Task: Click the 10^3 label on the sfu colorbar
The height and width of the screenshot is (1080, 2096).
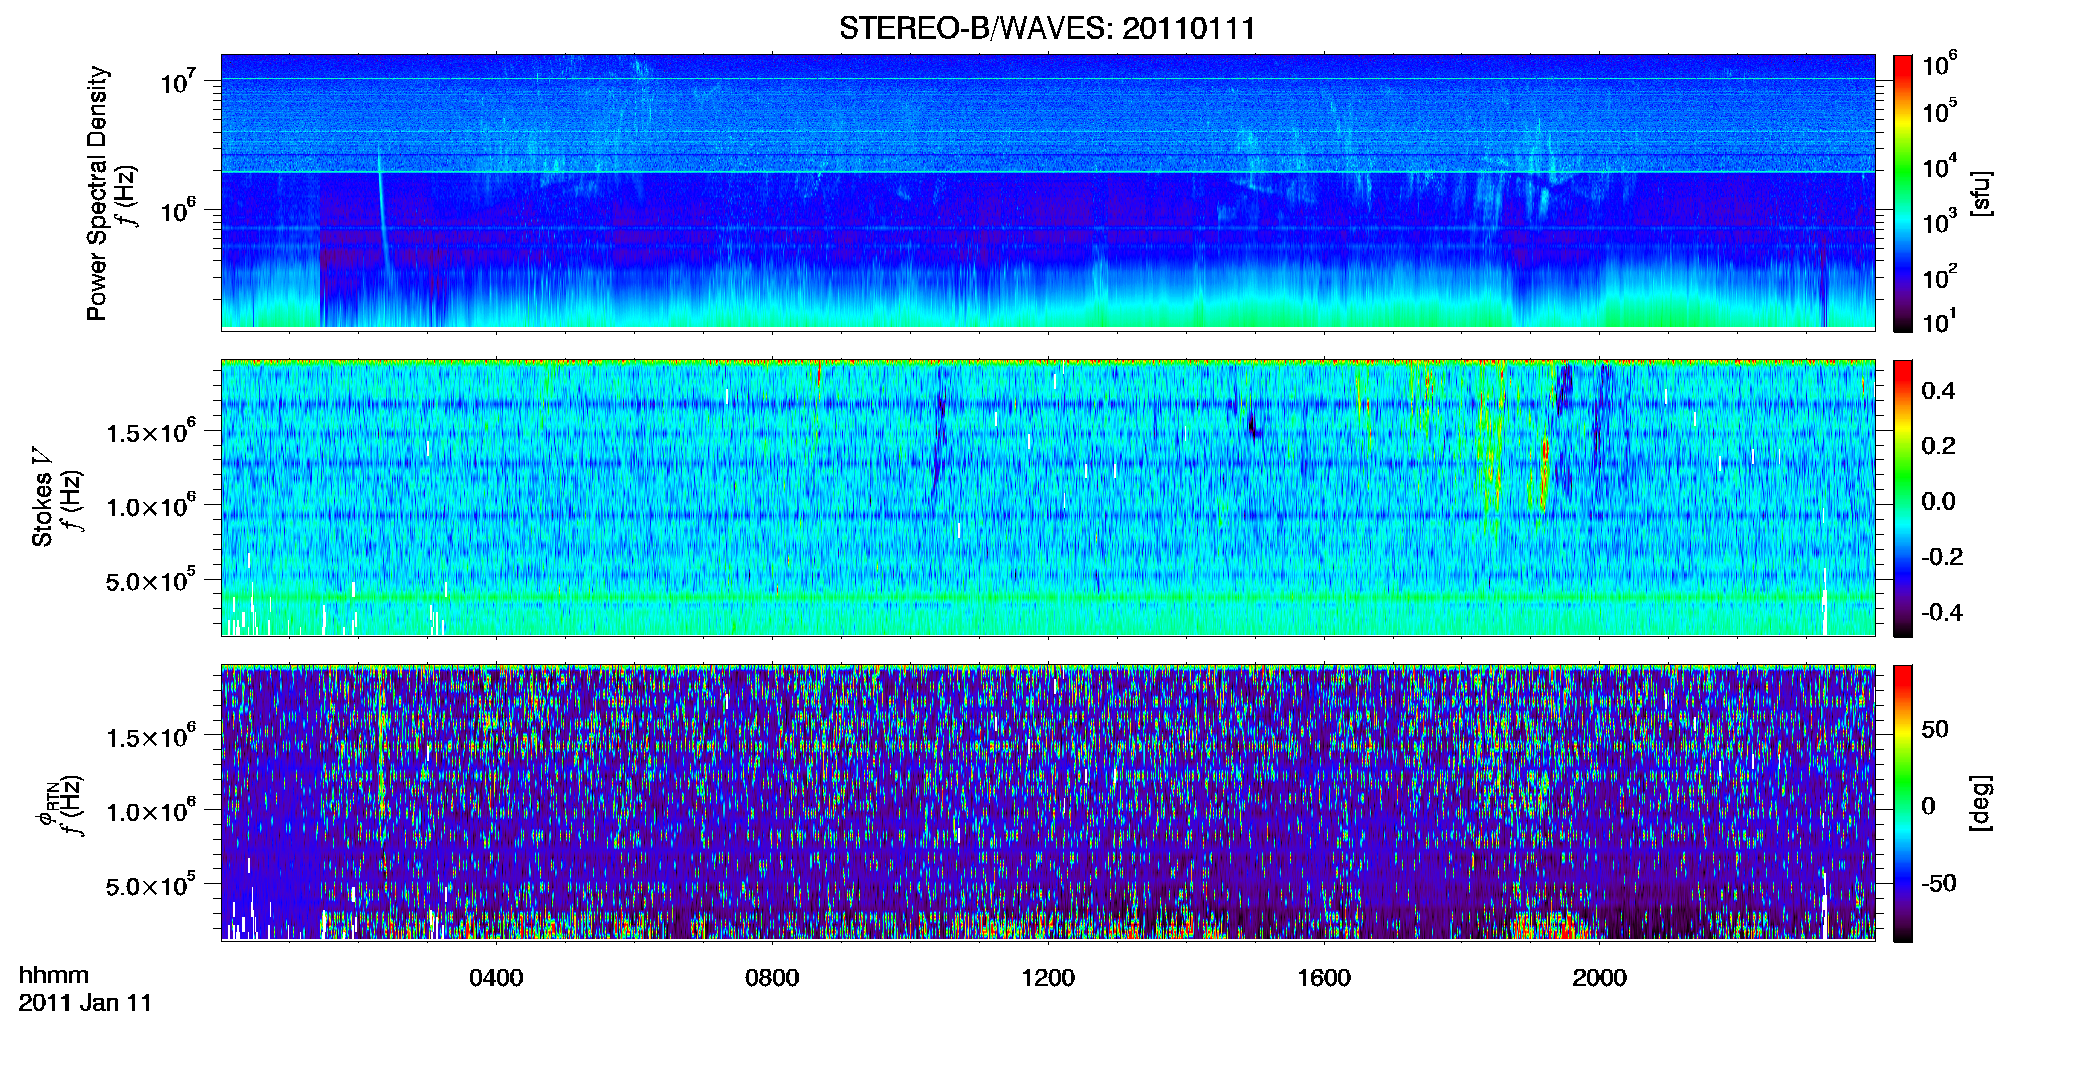Action: 1940,222
